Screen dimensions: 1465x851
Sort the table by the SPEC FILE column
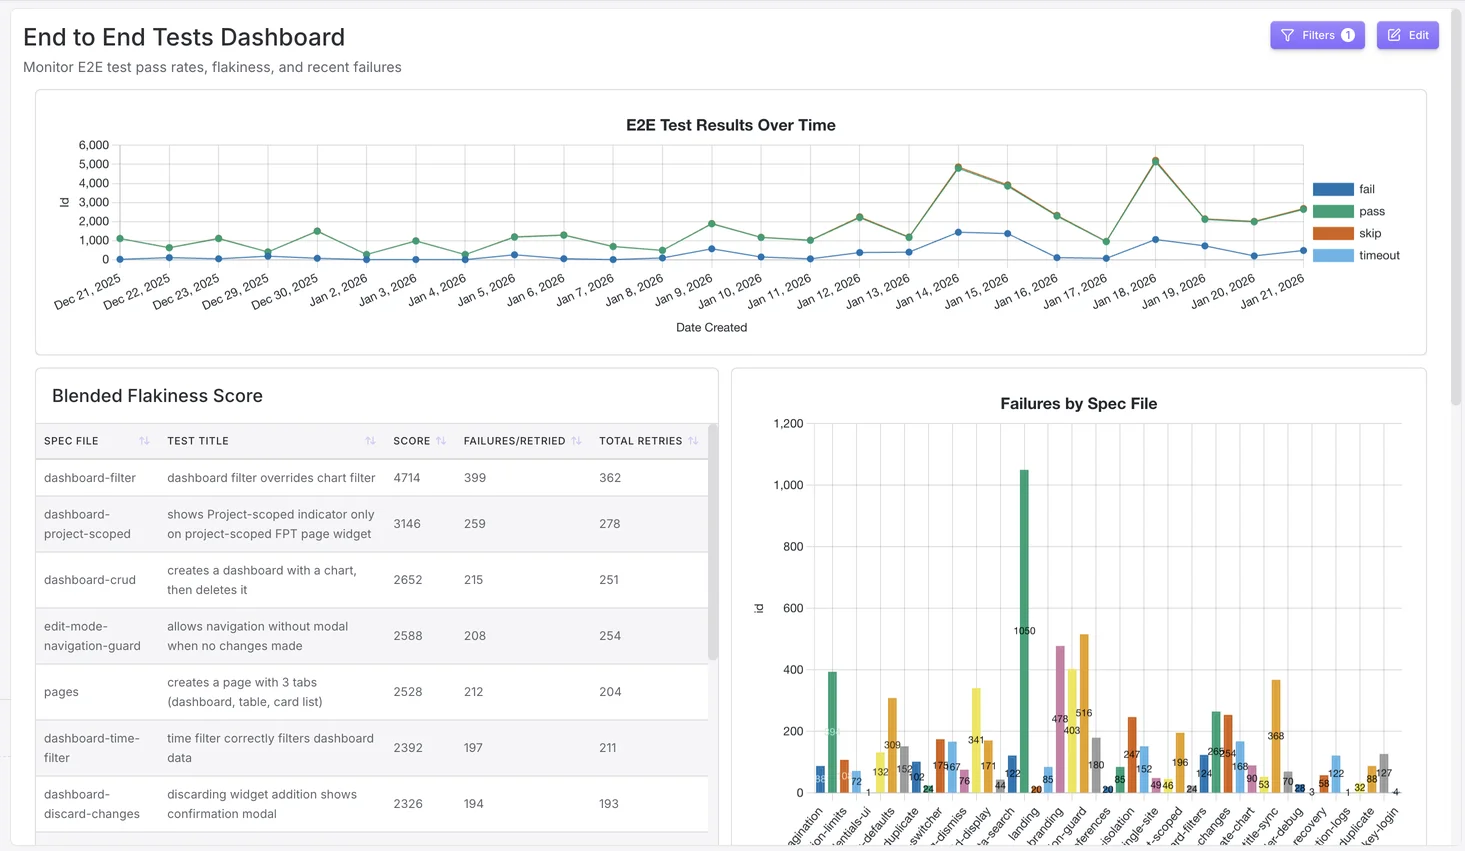coord(144,440)
